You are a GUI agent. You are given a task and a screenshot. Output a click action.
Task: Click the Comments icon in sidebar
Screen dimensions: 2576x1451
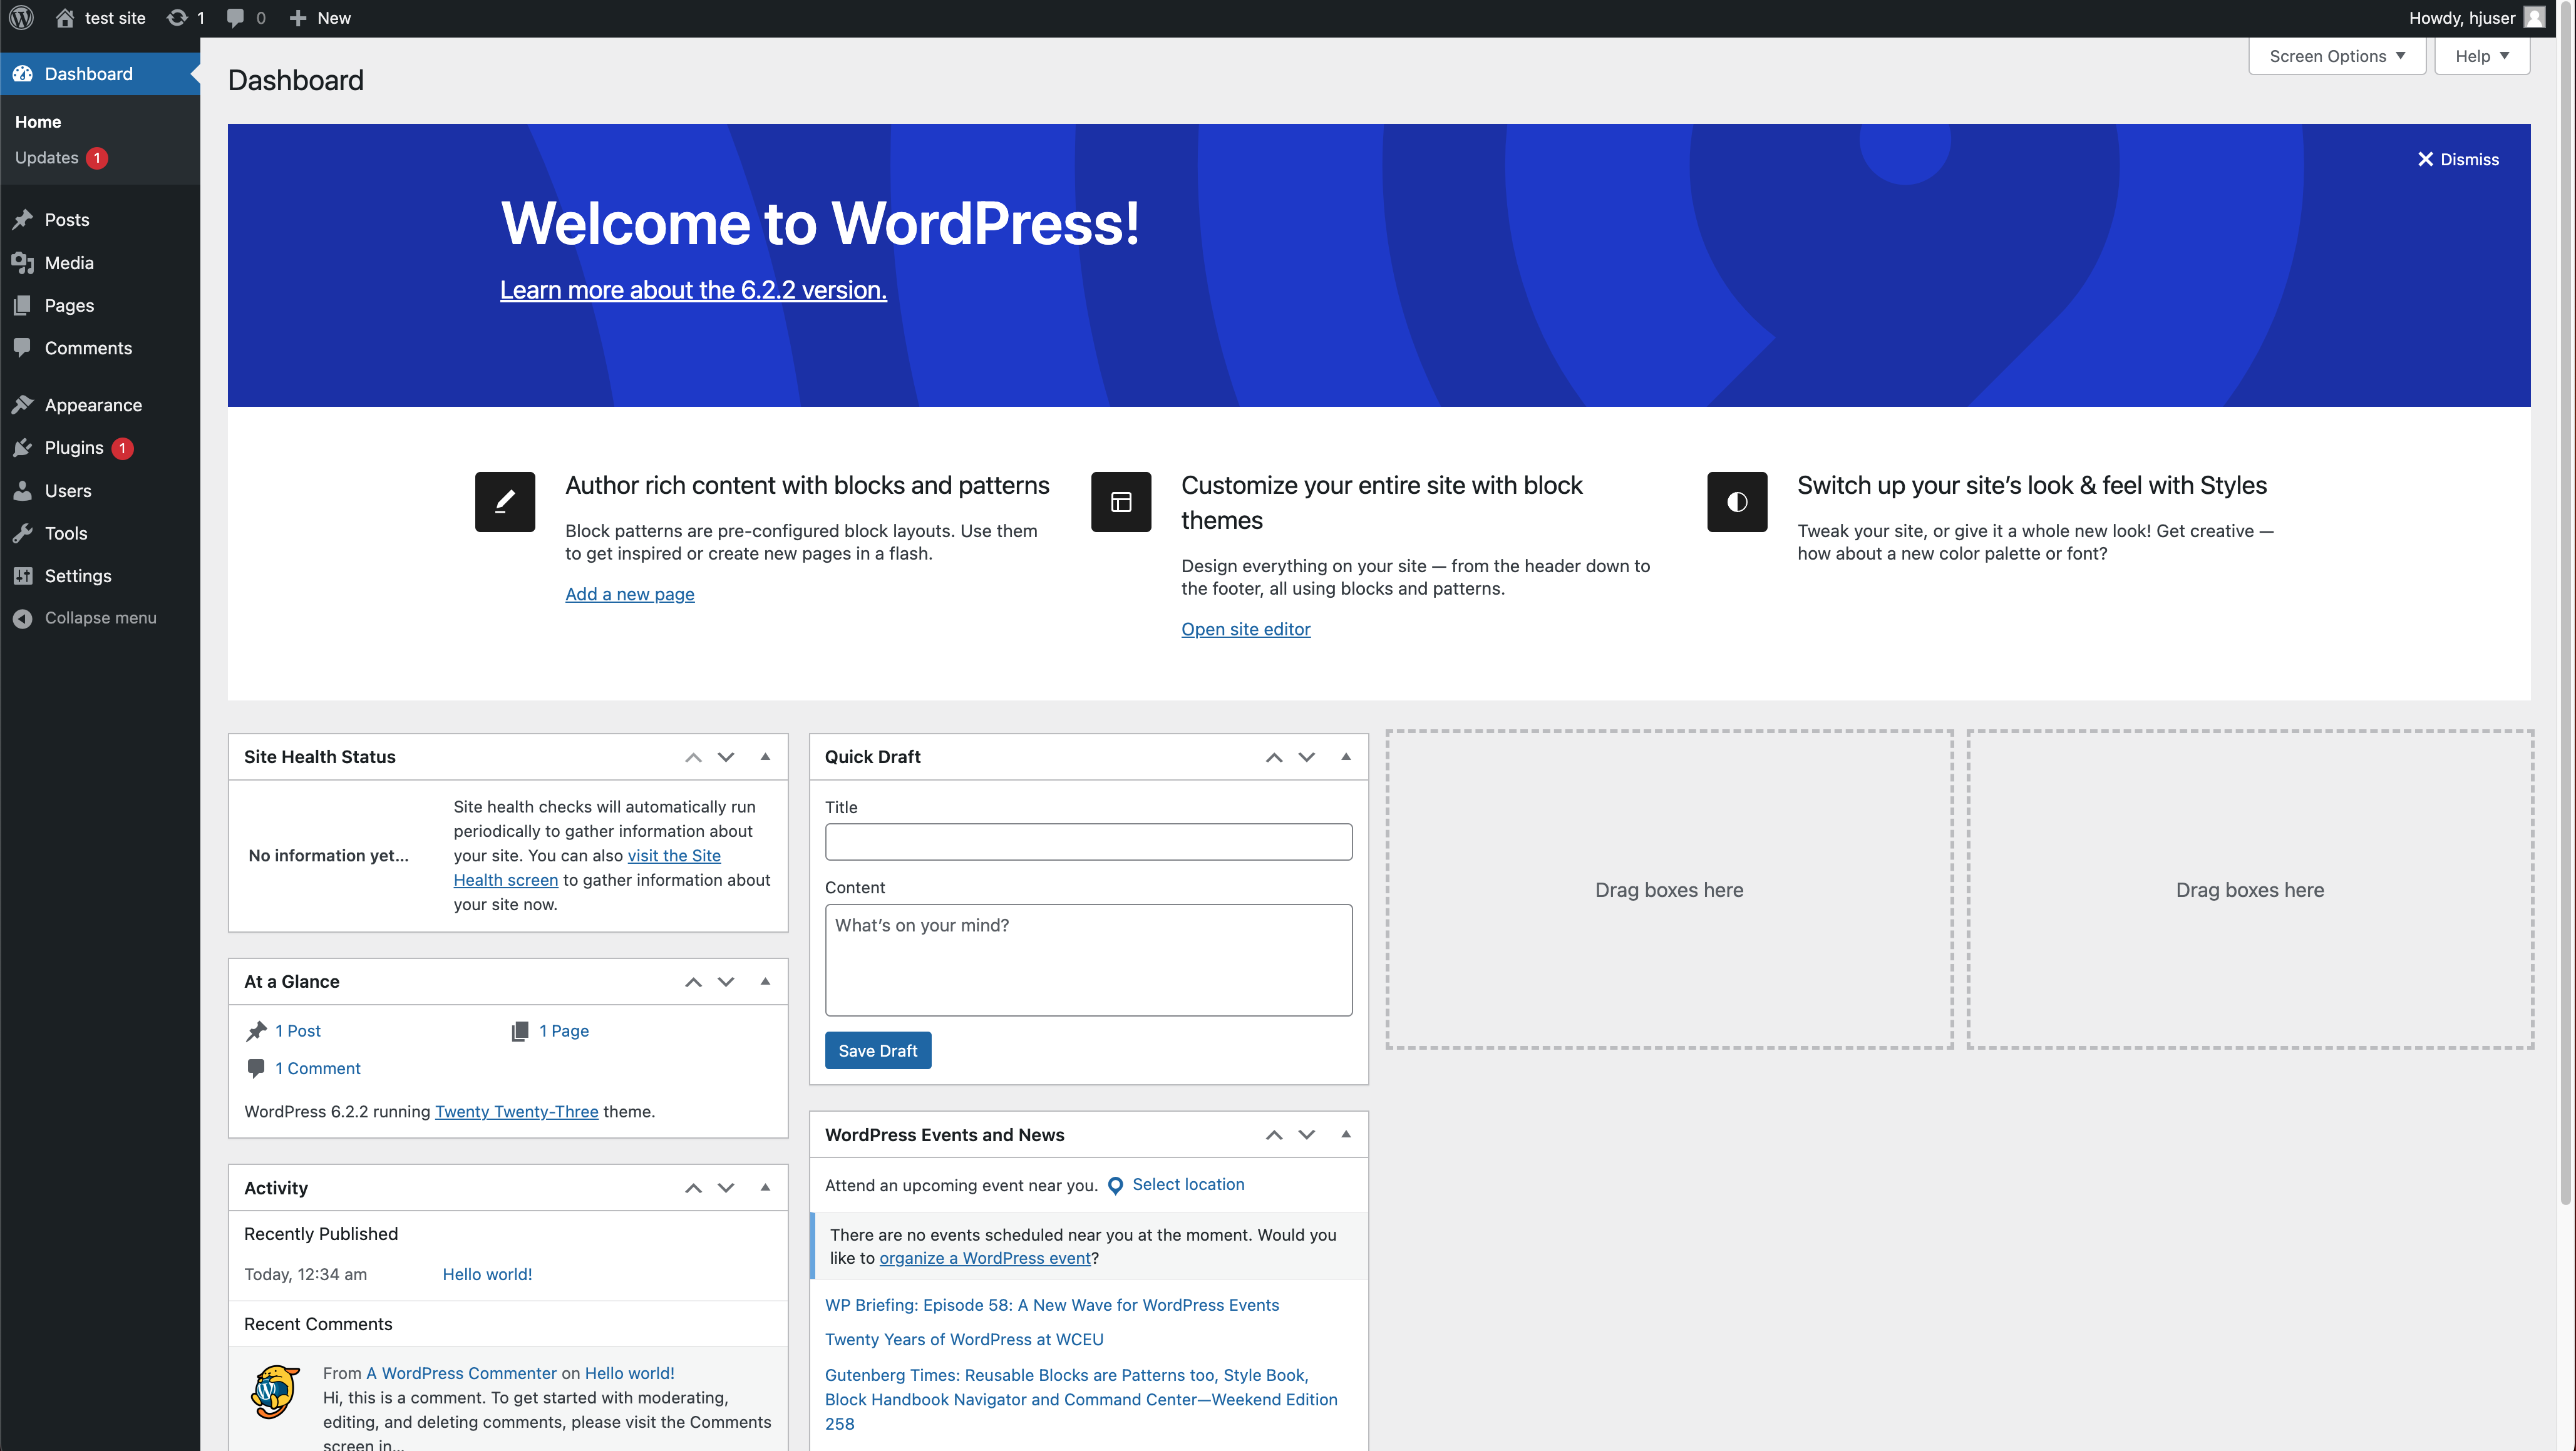(23, 348)
